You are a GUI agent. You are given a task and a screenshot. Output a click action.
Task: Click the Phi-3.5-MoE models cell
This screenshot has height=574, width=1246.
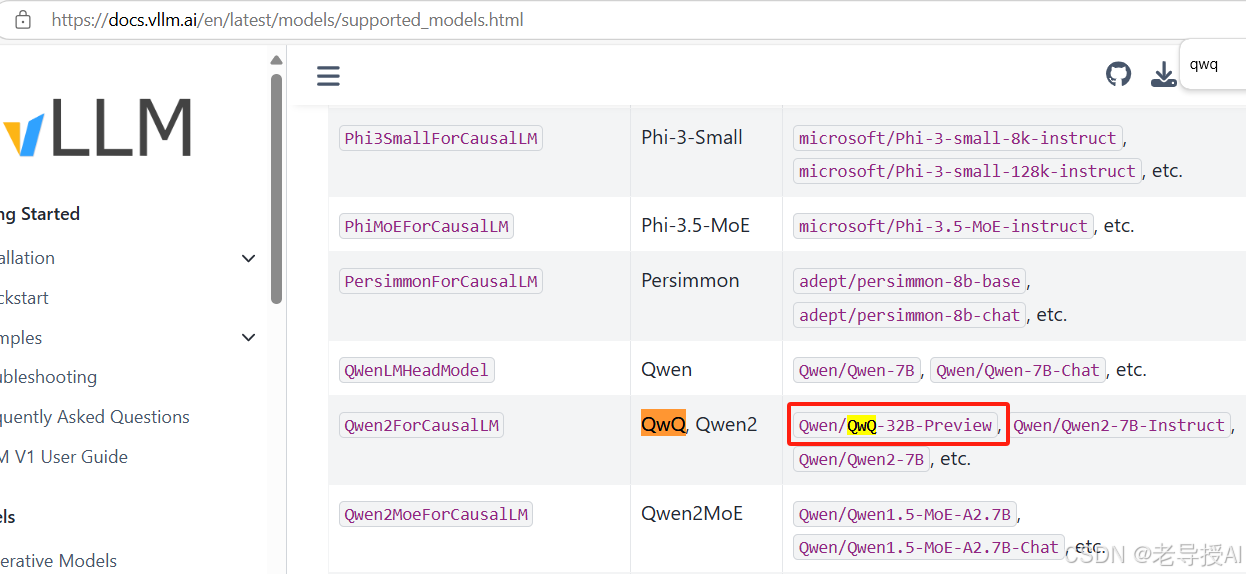point(696,225)
